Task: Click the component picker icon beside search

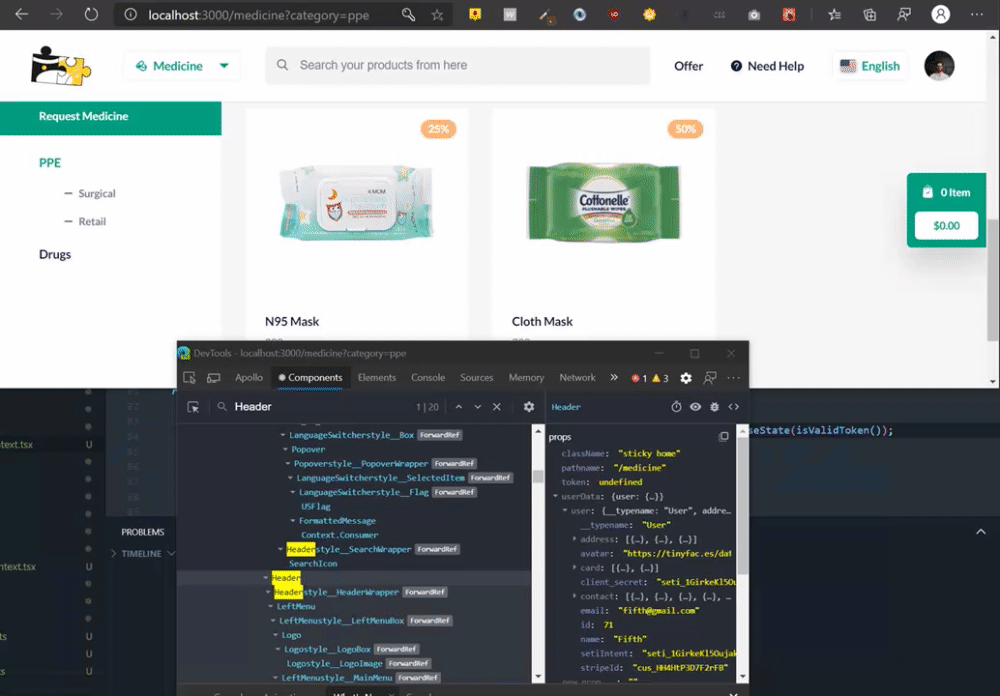Action: (x=193, y=407)
